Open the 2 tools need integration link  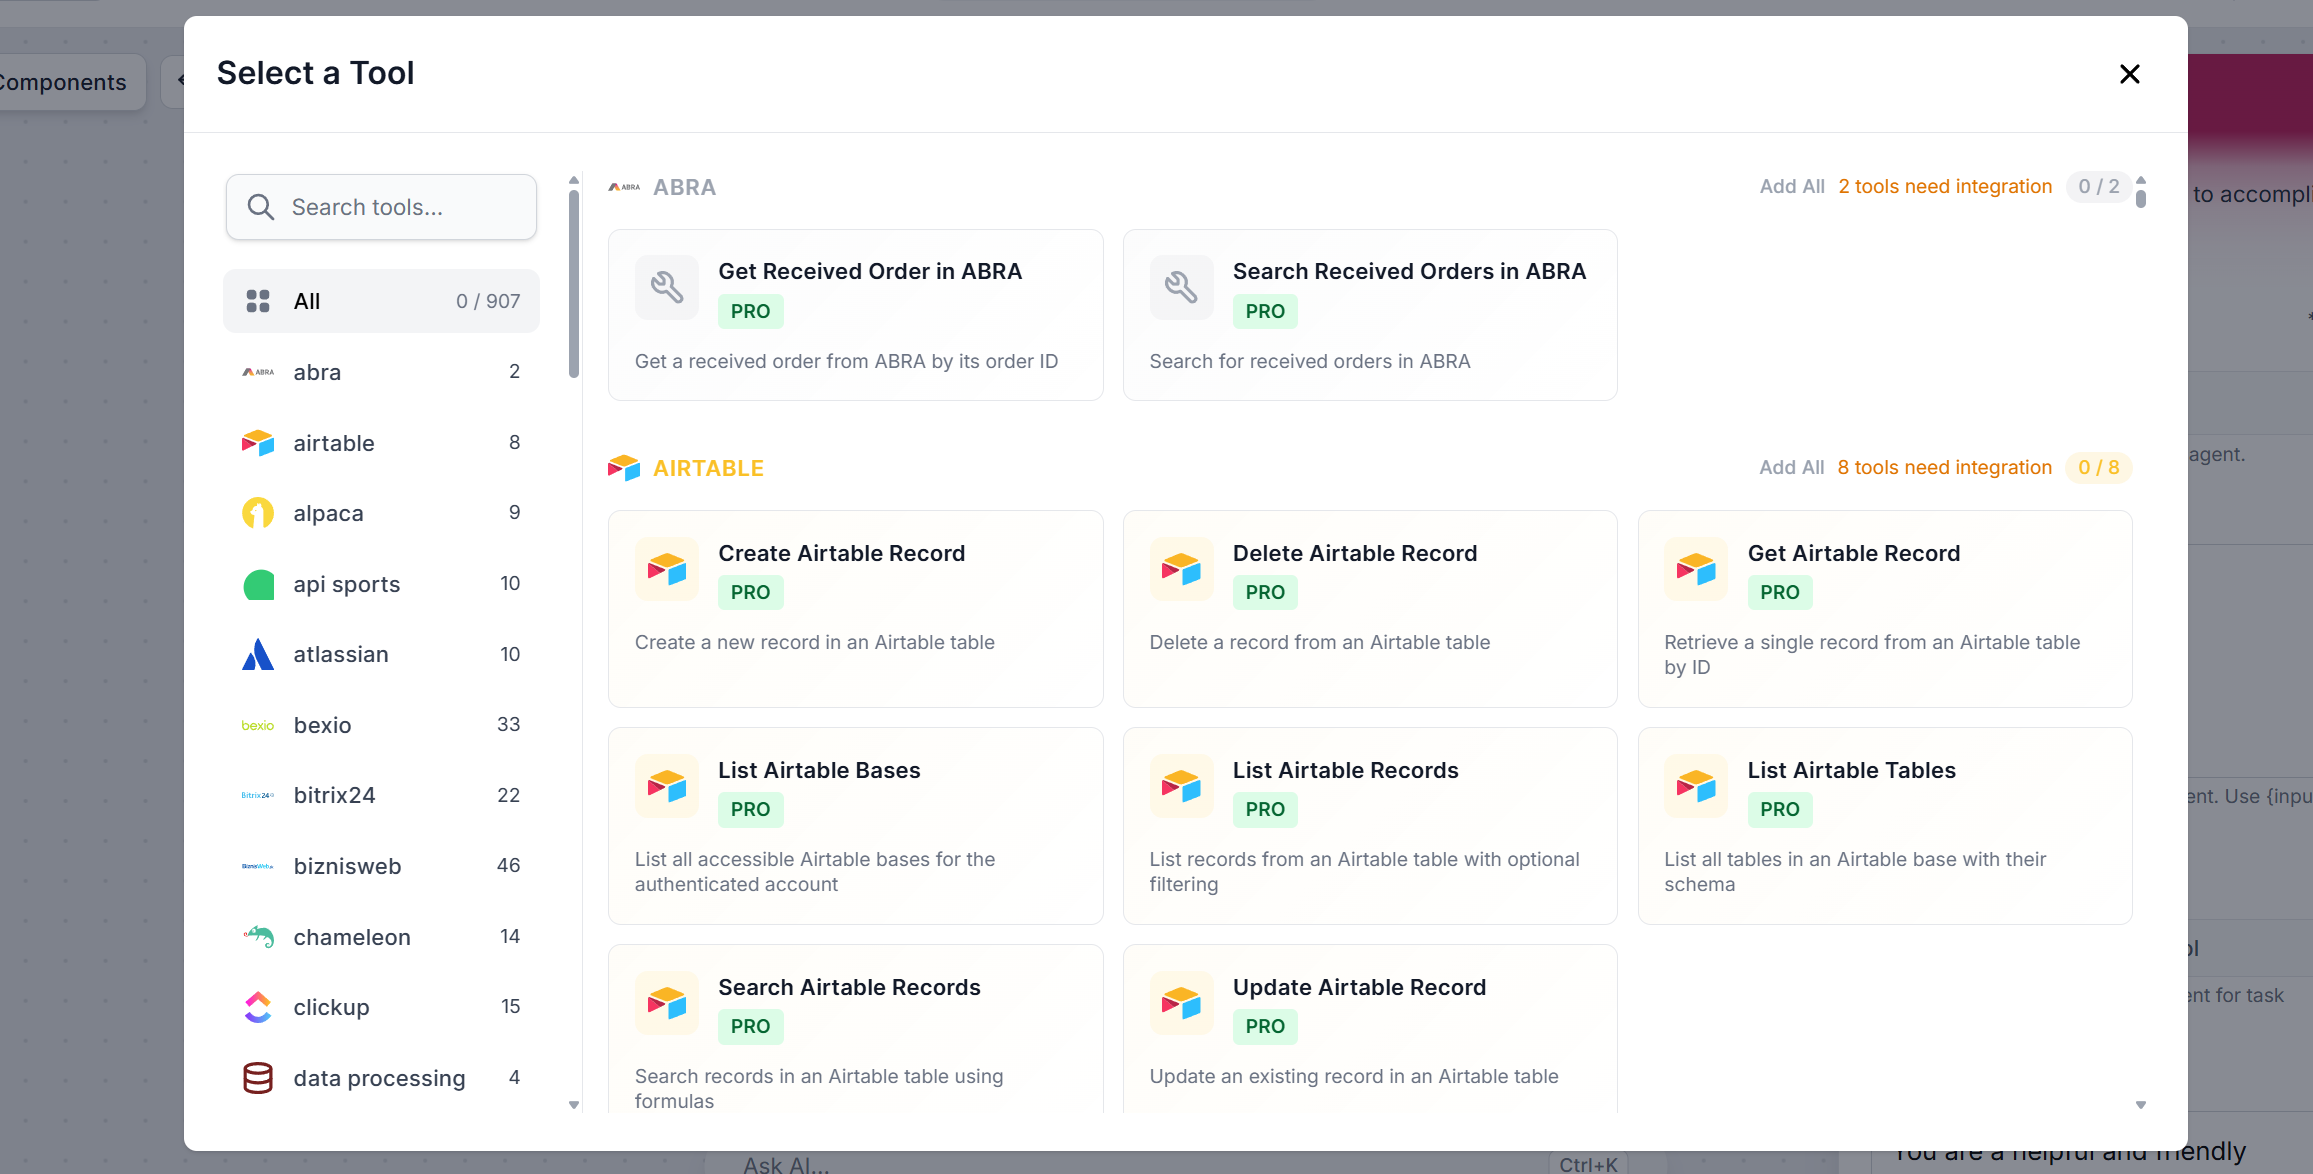pyautogui.click(x=1944, y=187)
